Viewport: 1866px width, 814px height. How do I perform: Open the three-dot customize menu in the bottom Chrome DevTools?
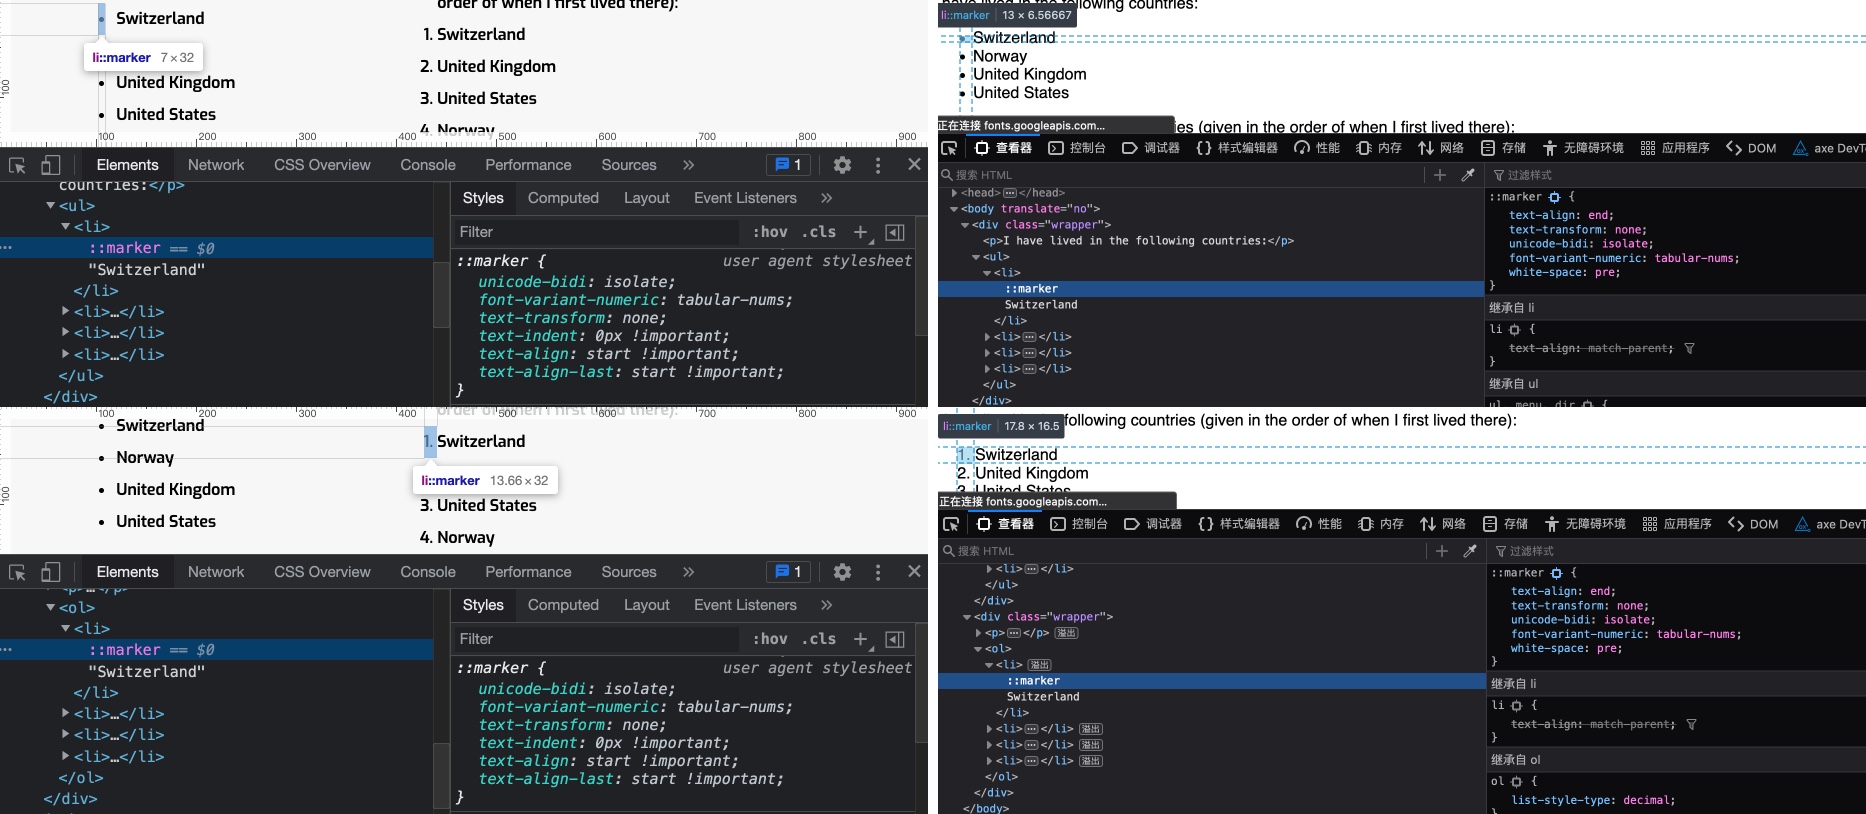click(x=878, y=572)
